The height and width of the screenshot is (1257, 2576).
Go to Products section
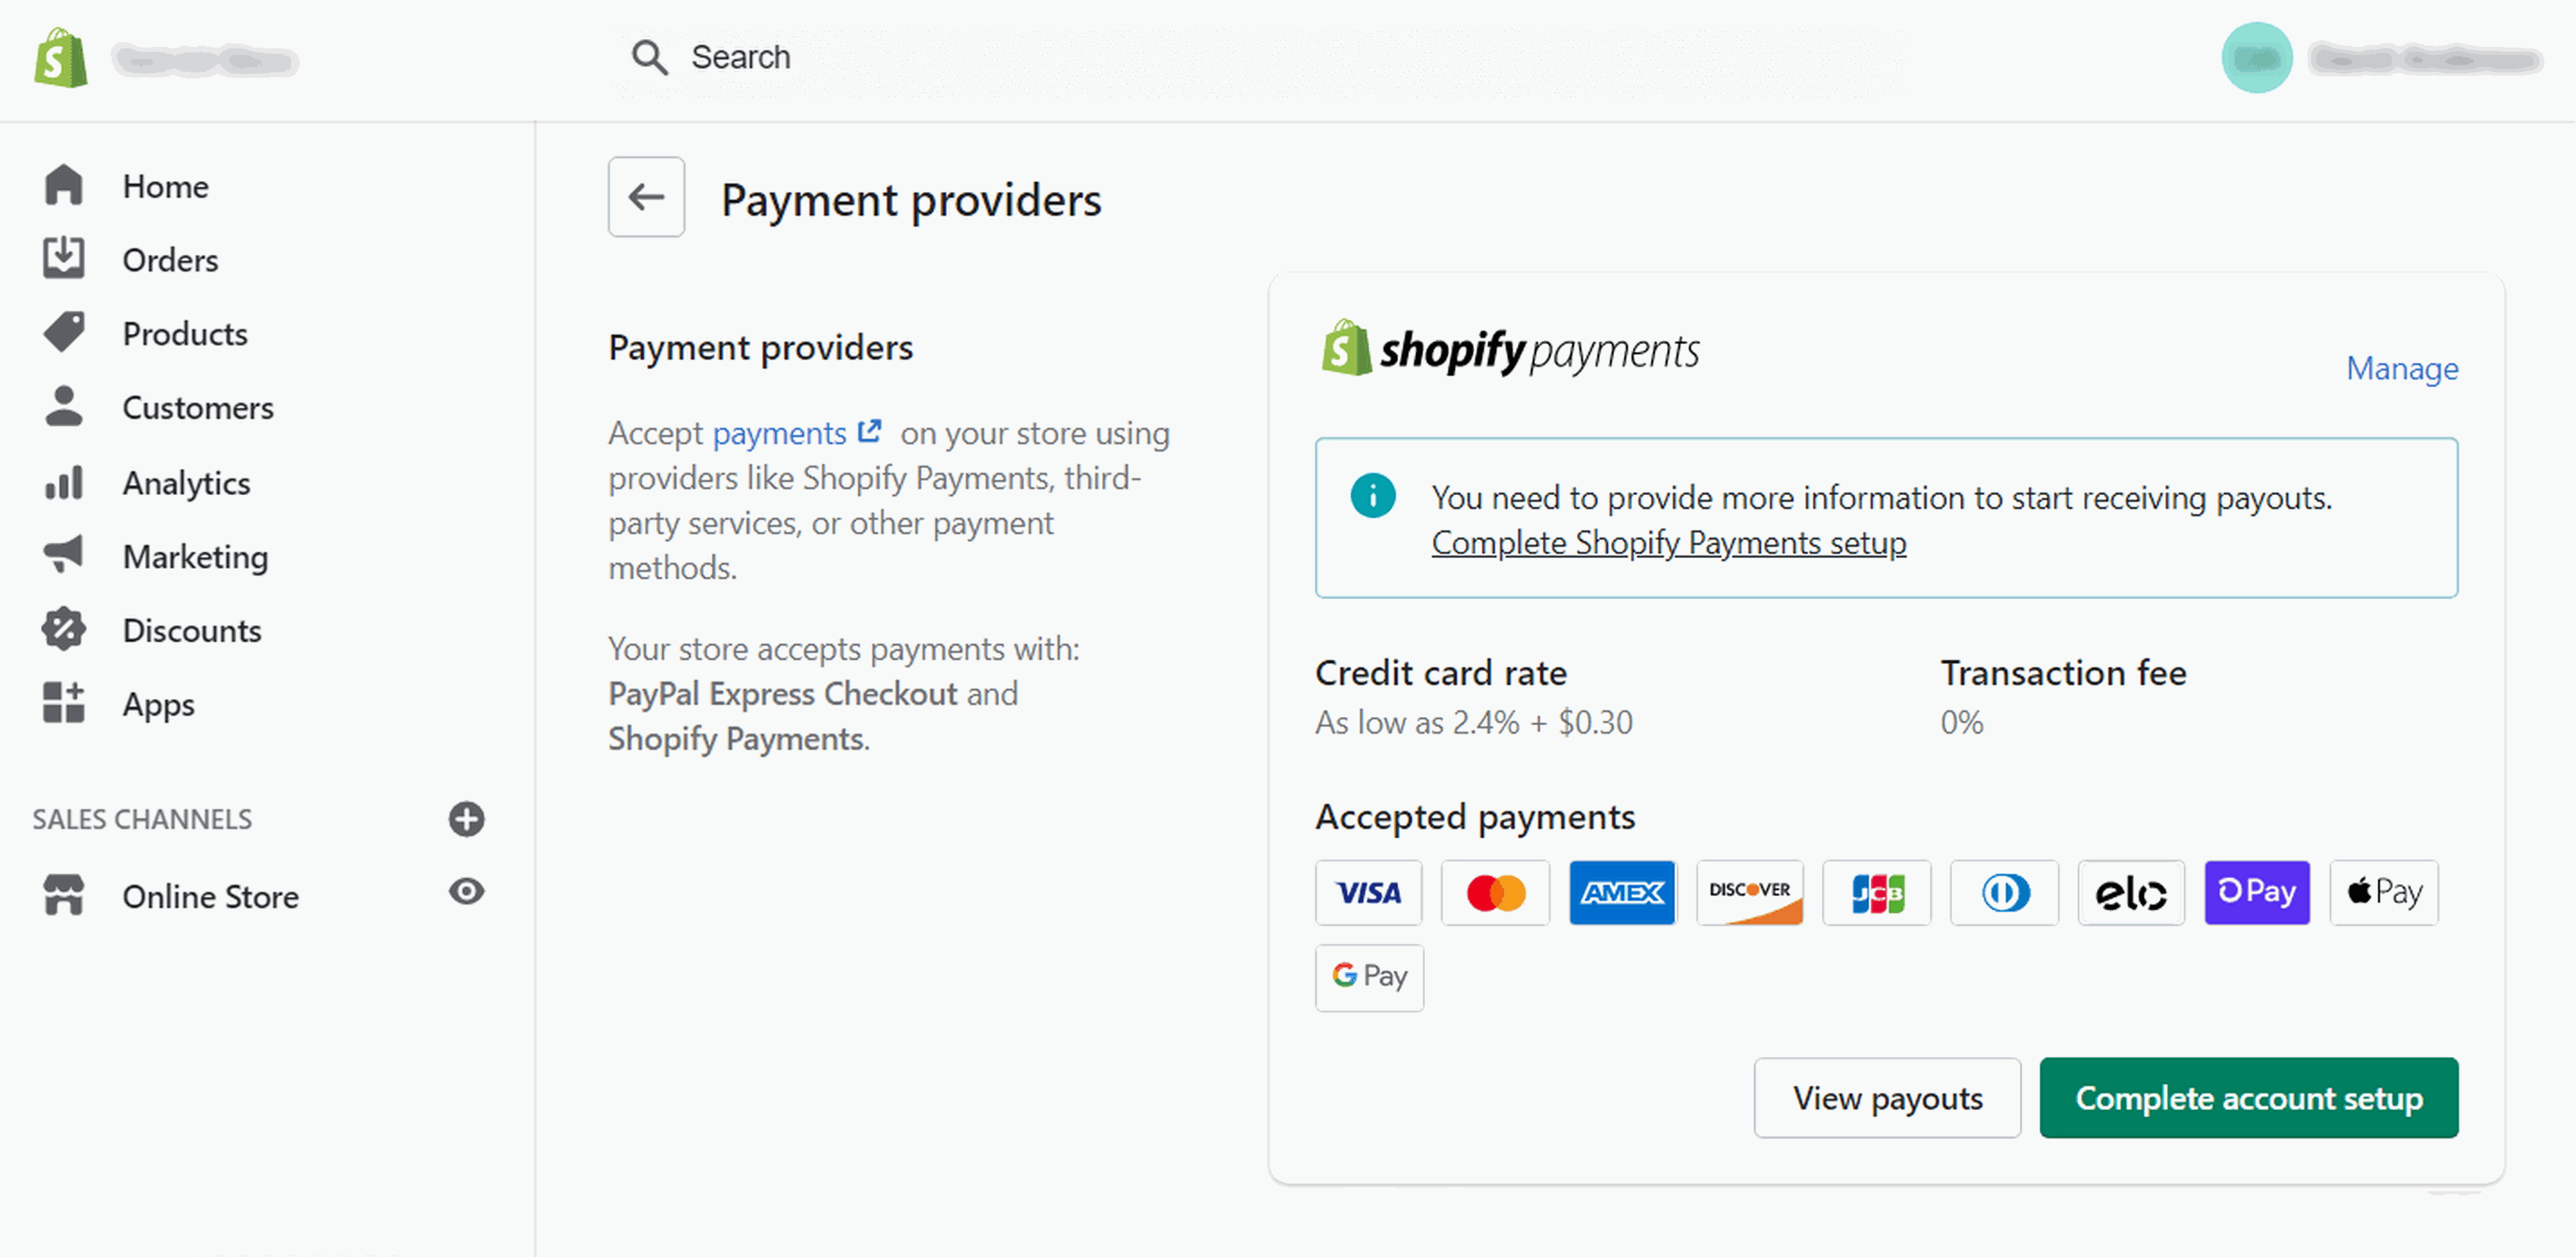[185, 334]
